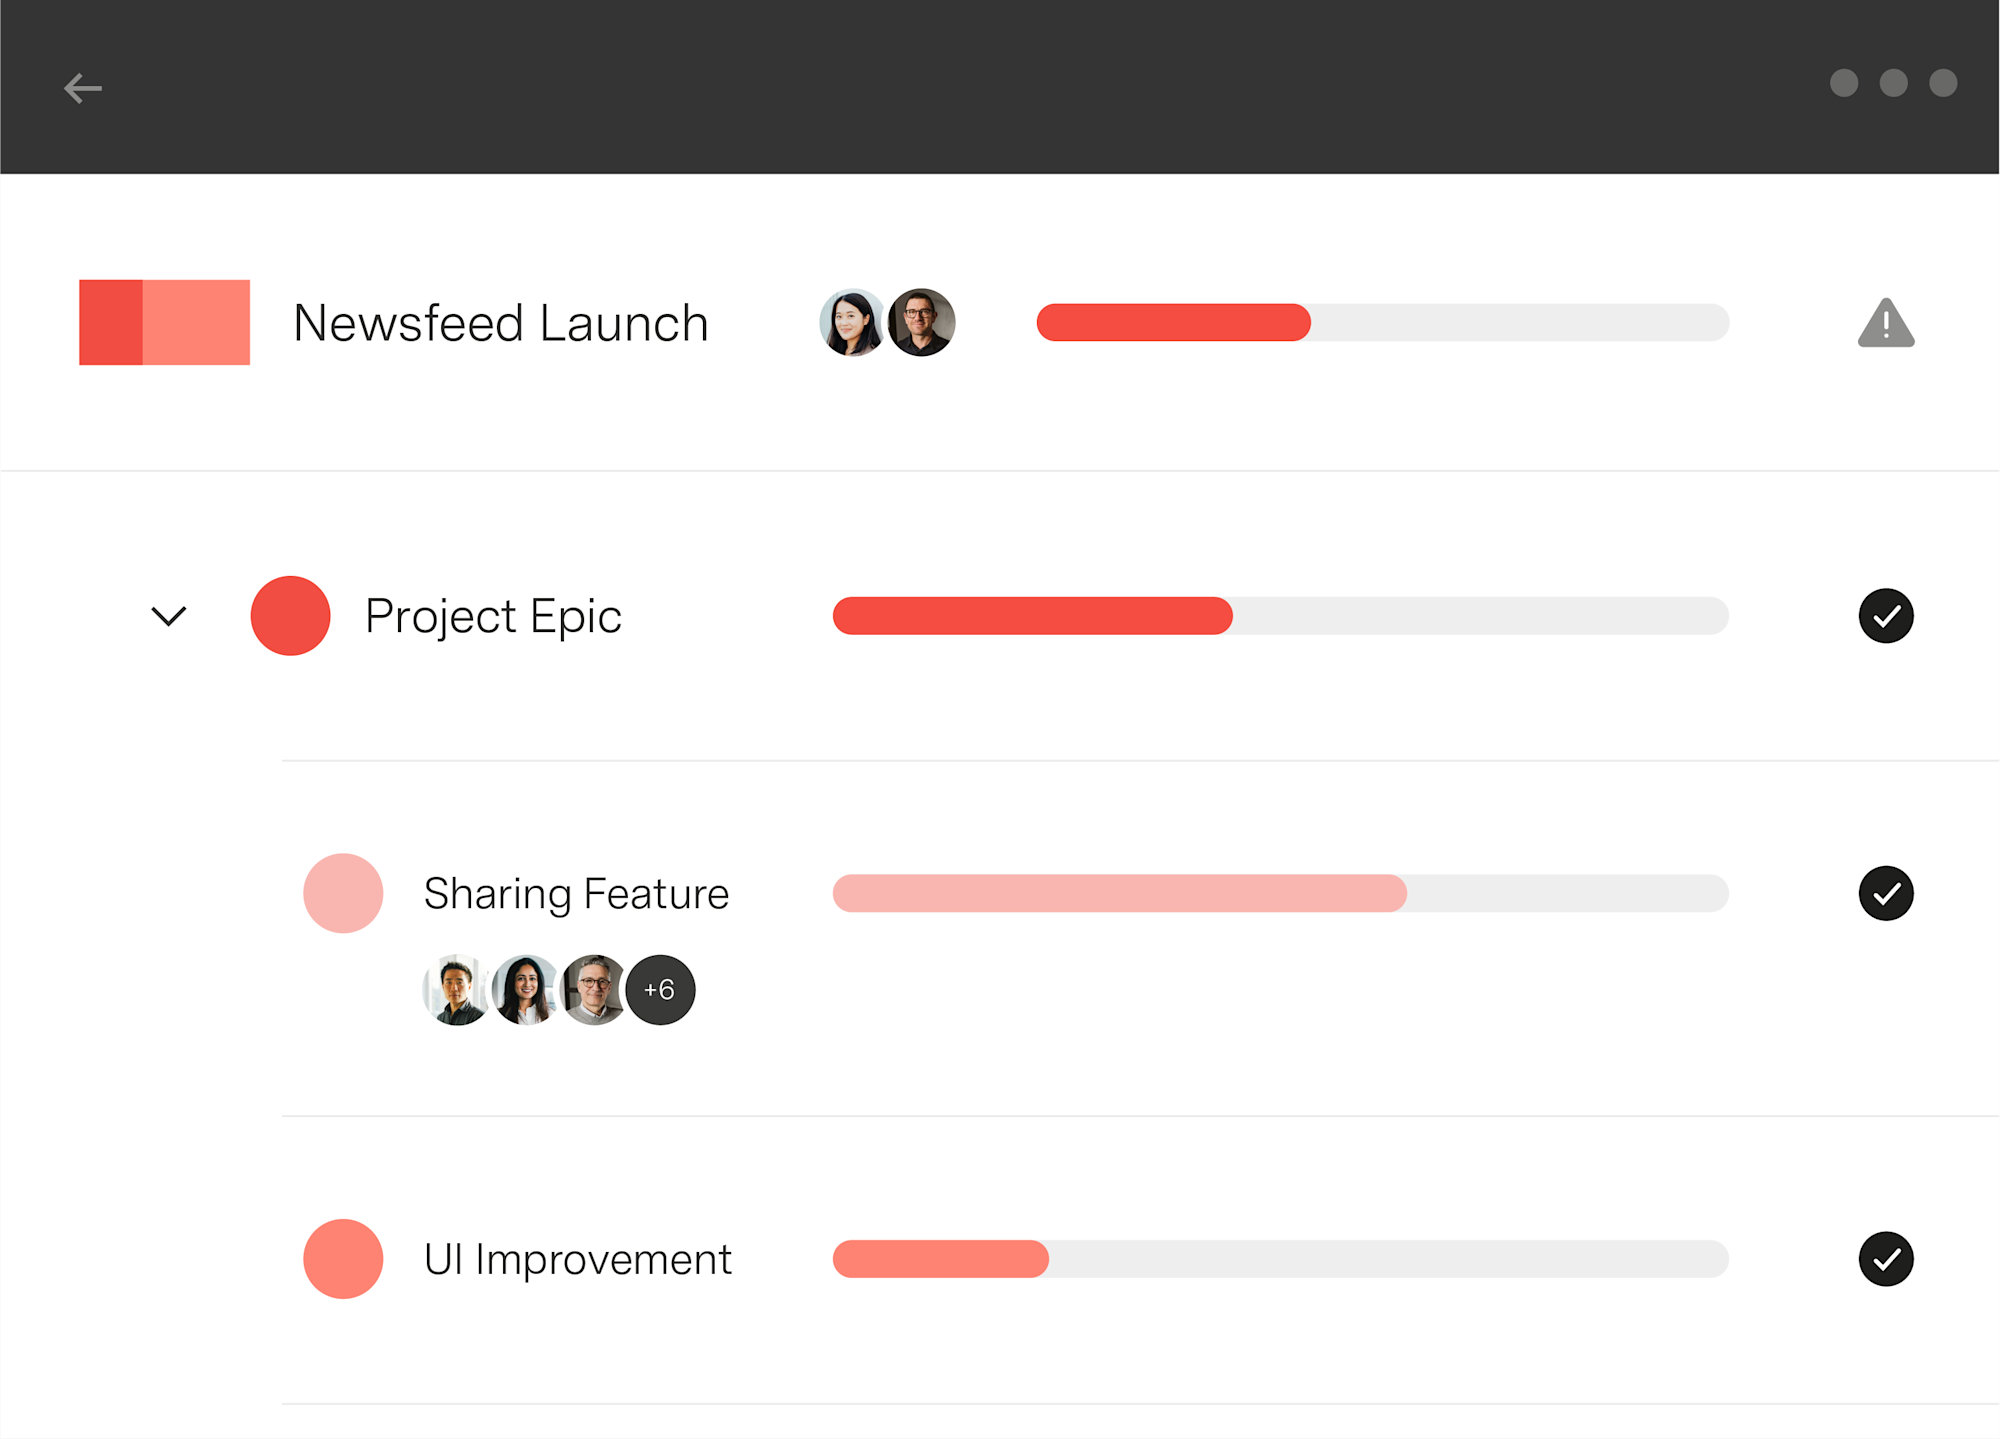Click the Sharing Feature progress bar
Viewport: 2000px width, 1439px height.
point(1281,893)
